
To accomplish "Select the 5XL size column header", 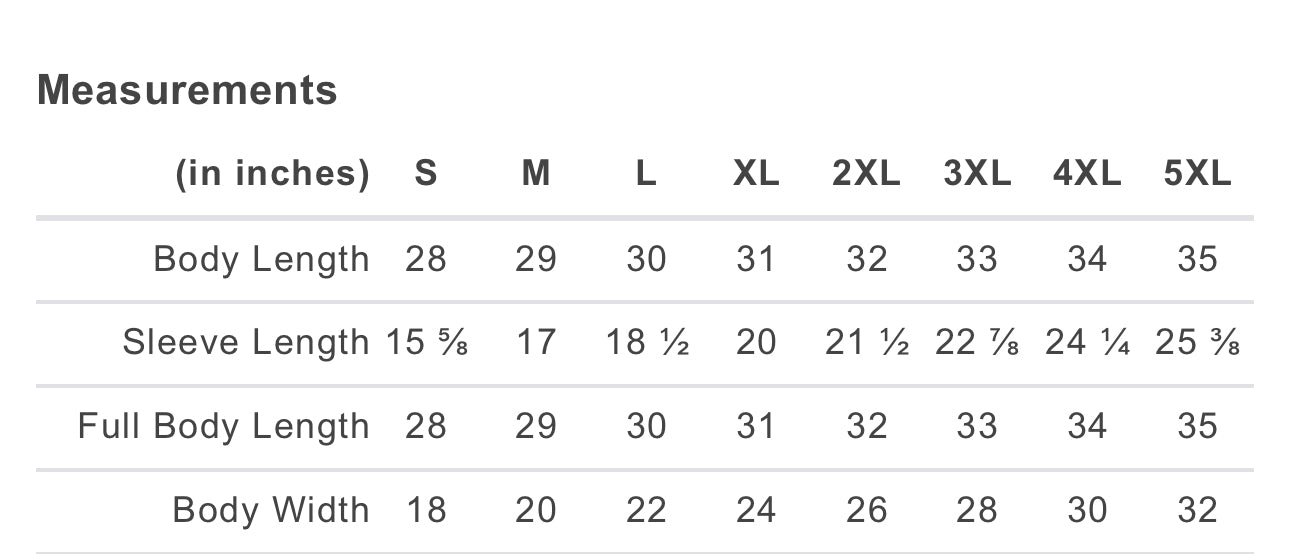I will pos(1197,174).
